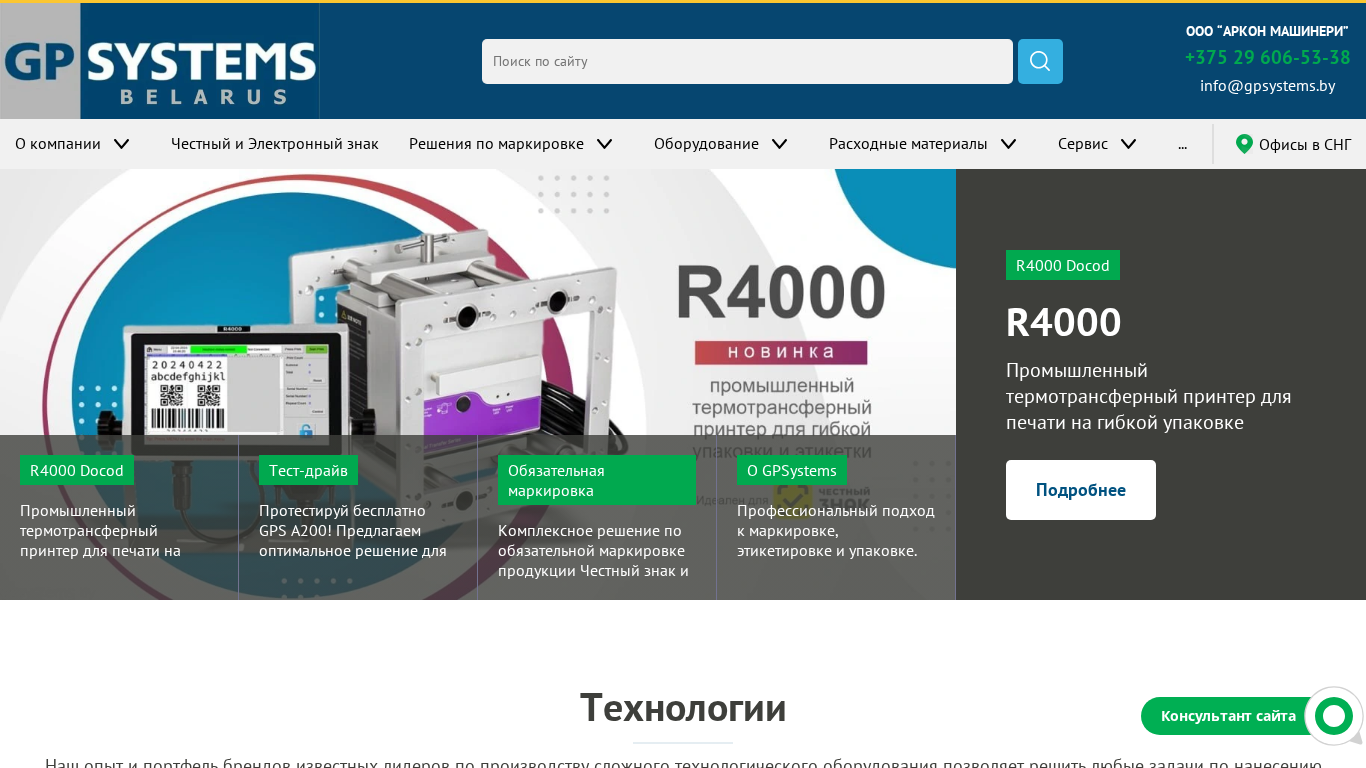Expand Сервис dropdown arrow
The image size is (1366, 768).
pos(1129,144)
